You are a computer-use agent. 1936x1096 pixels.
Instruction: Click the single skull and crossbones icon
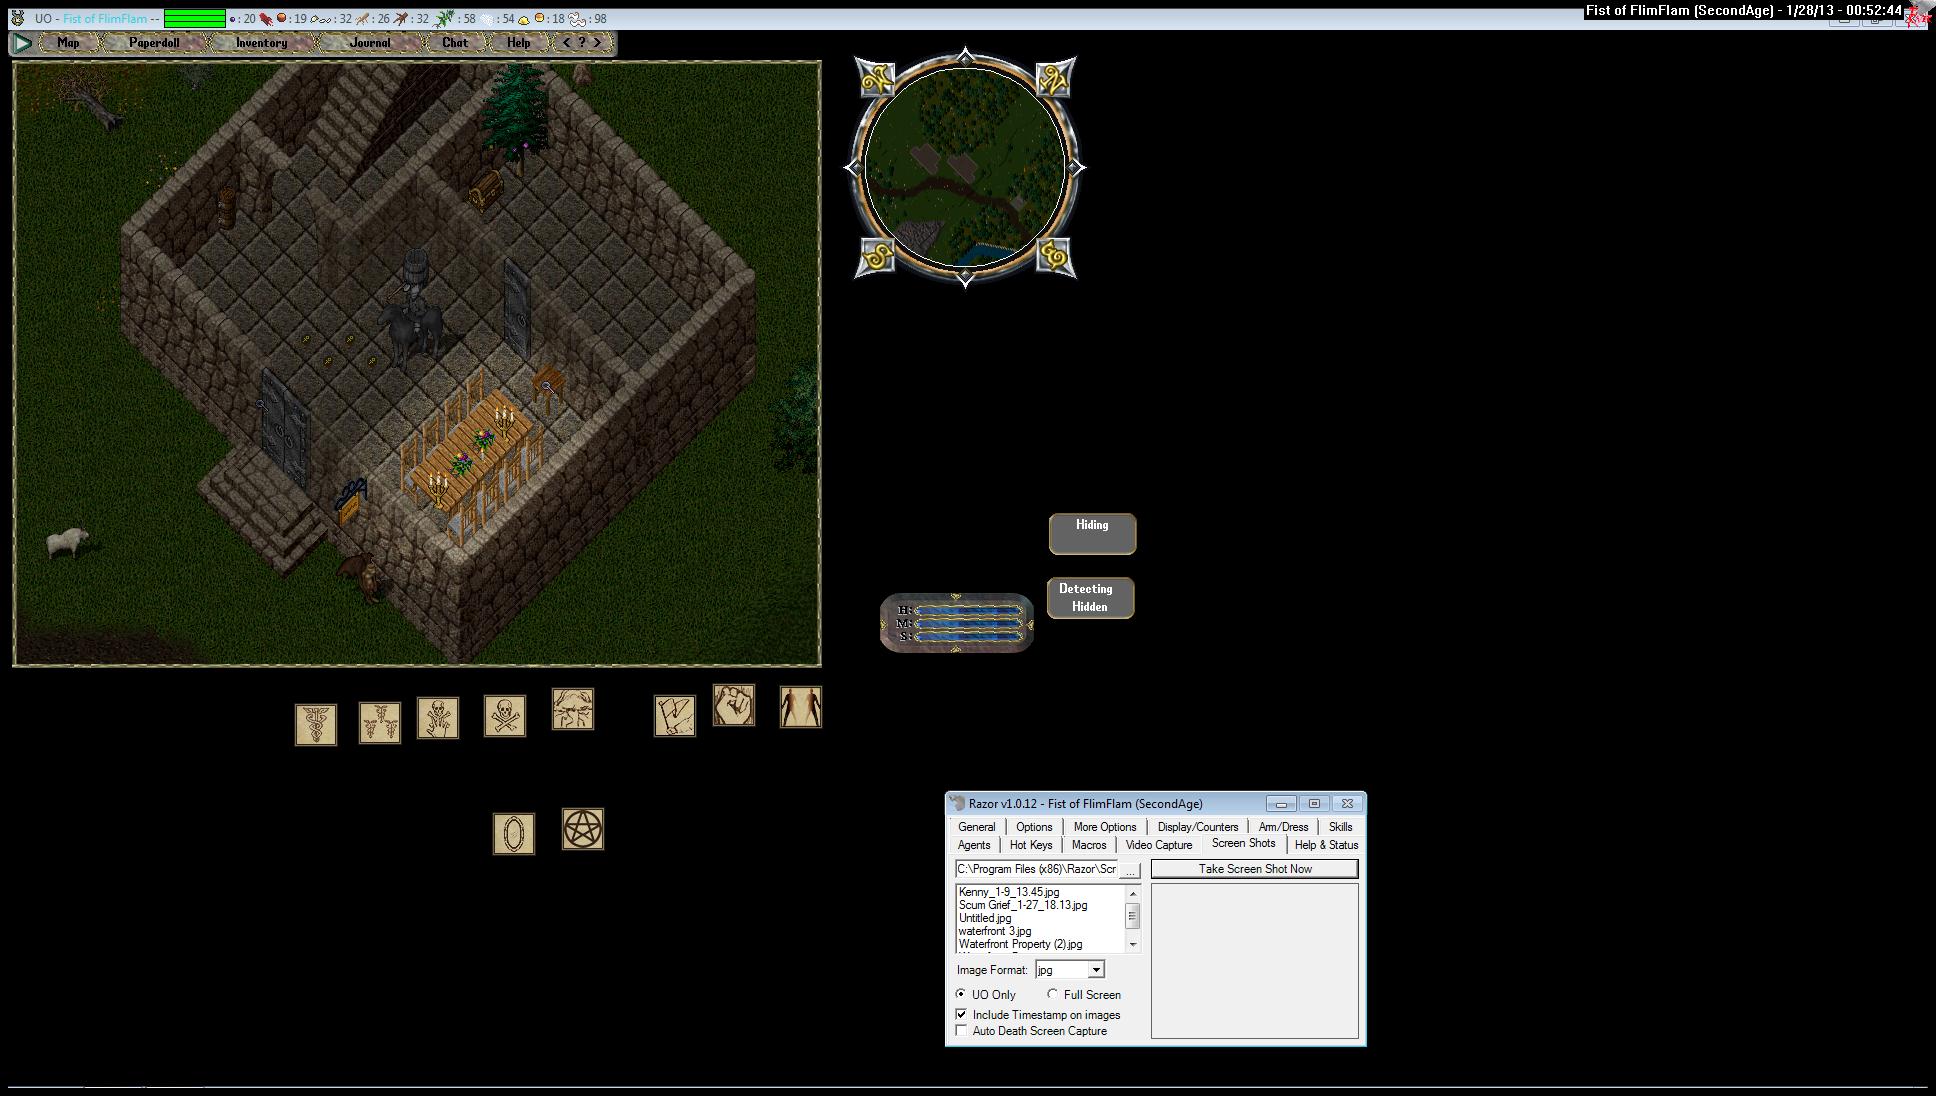pos(504,716)
